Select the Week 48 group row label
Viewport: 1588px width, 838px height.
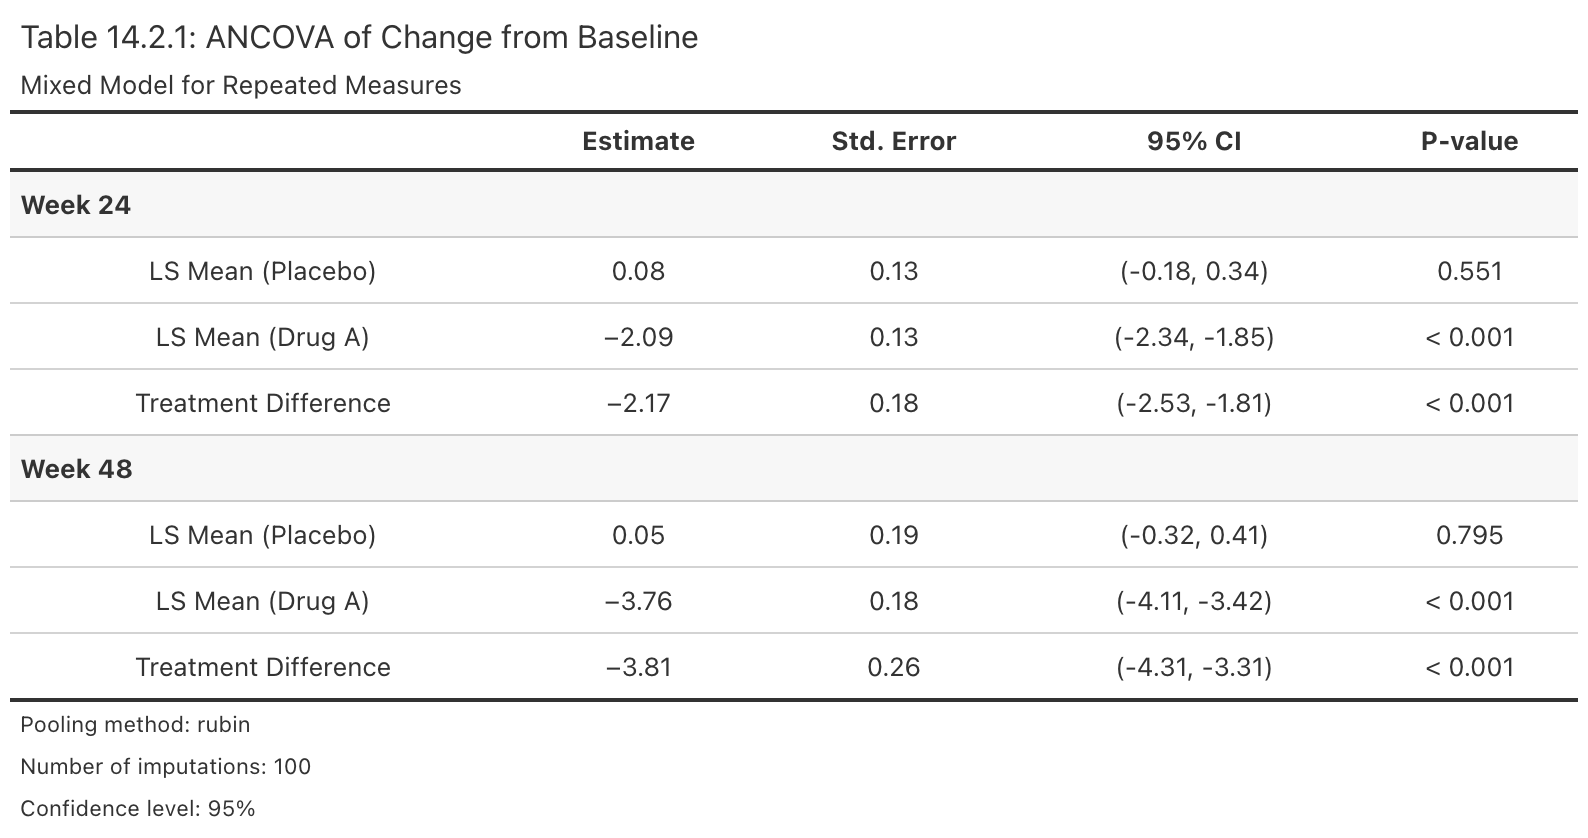(x=76, y=469)
